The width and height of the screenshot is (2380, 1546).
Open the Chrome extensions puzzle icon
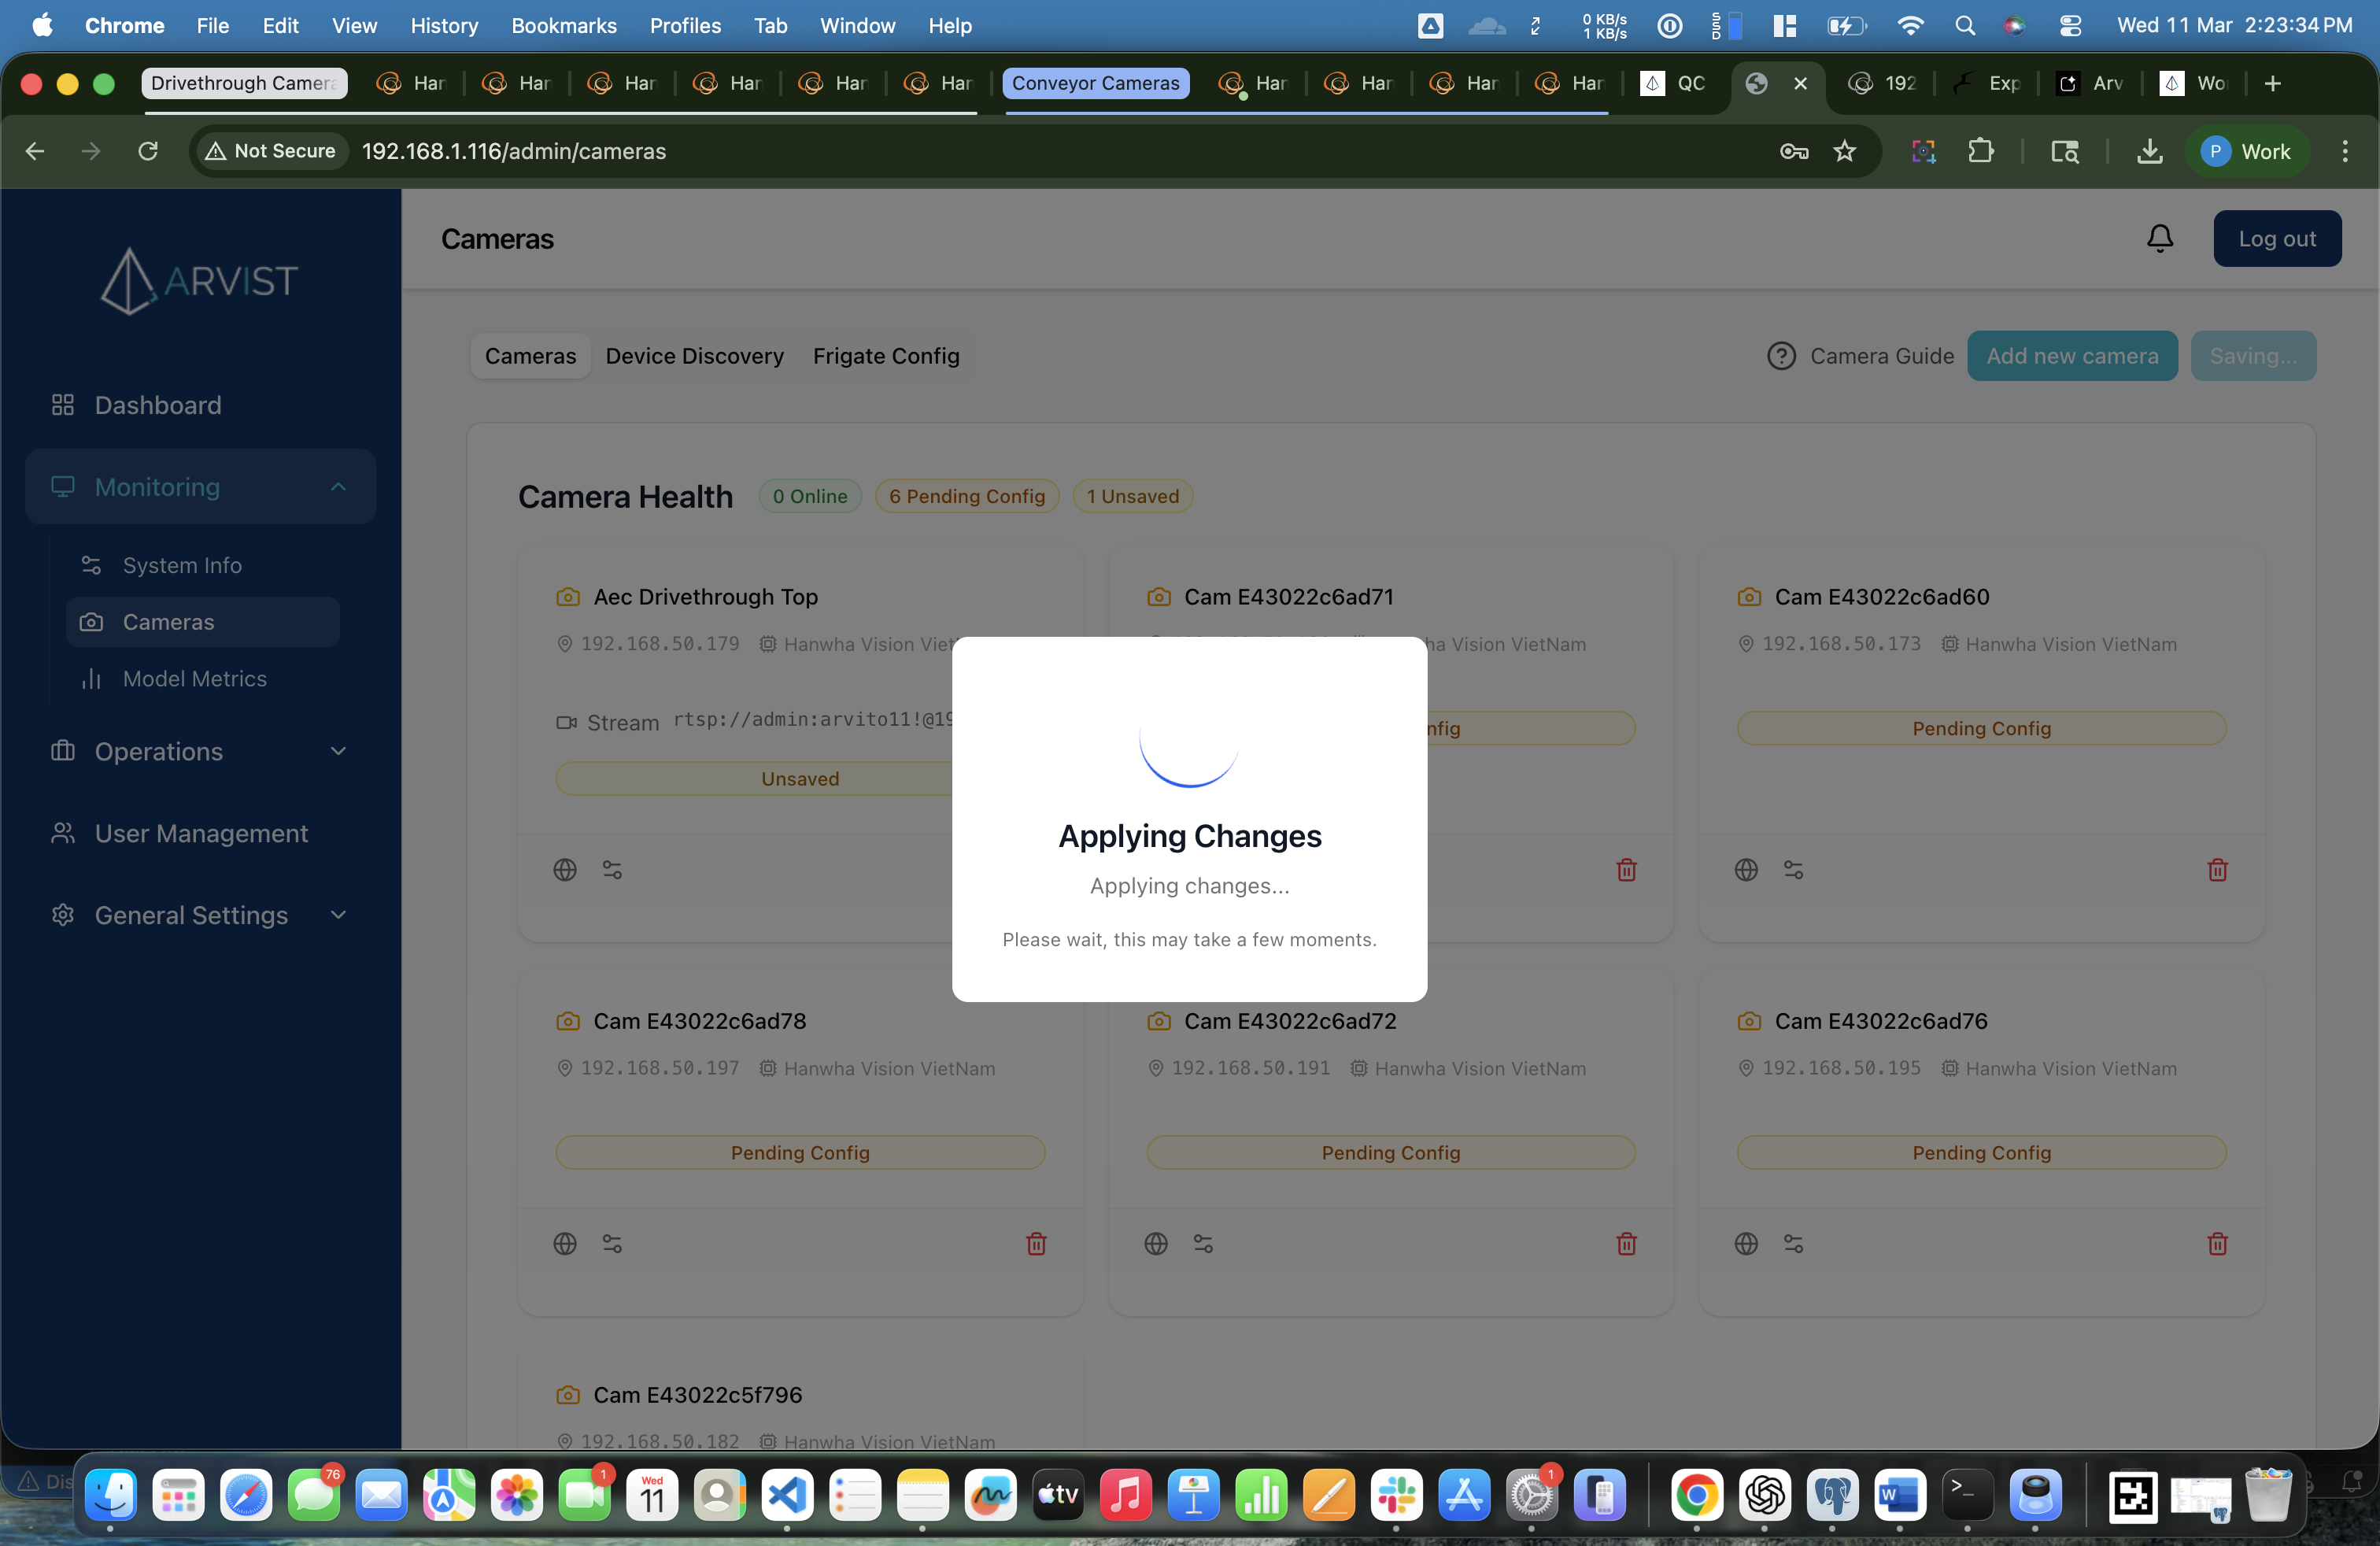pos(1982,151)
